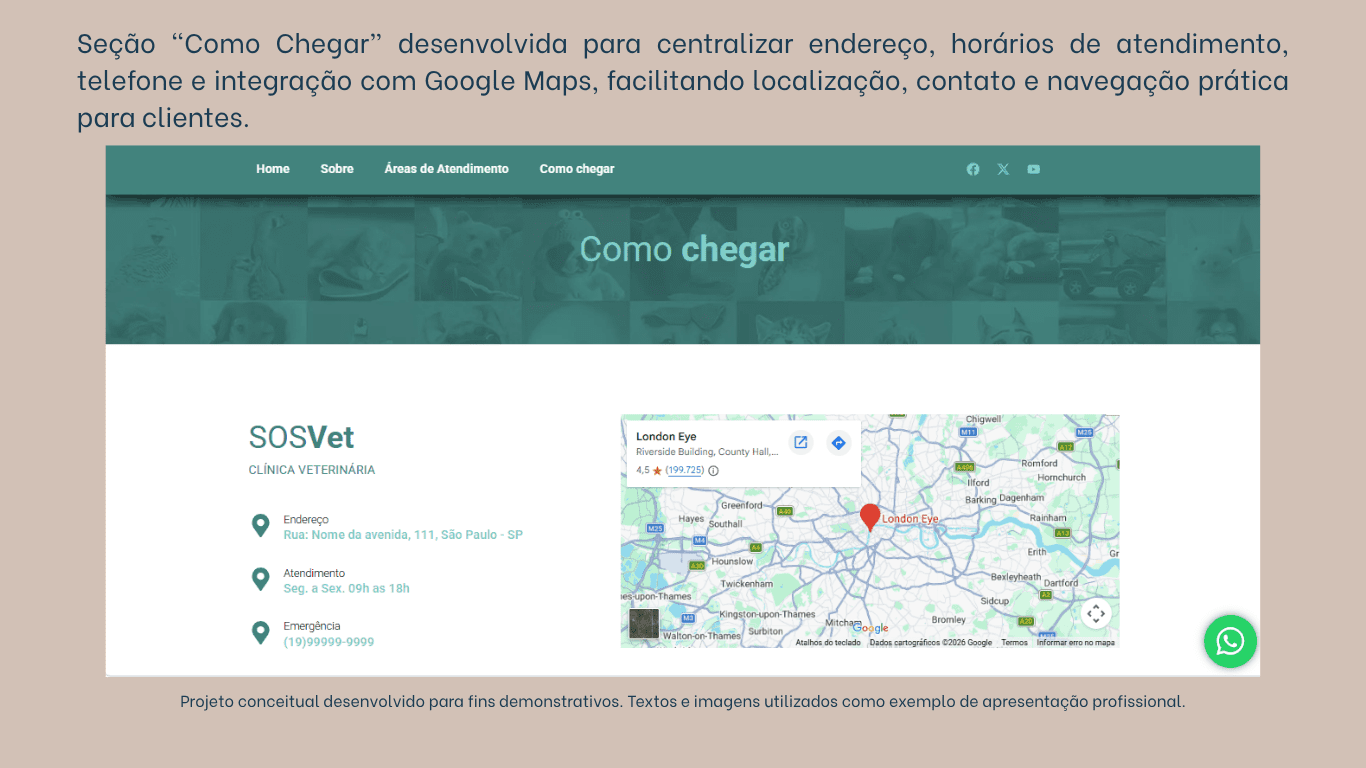Open map Termos link
Viewport: 1366px width, 768px height.
pos(1014,643)
